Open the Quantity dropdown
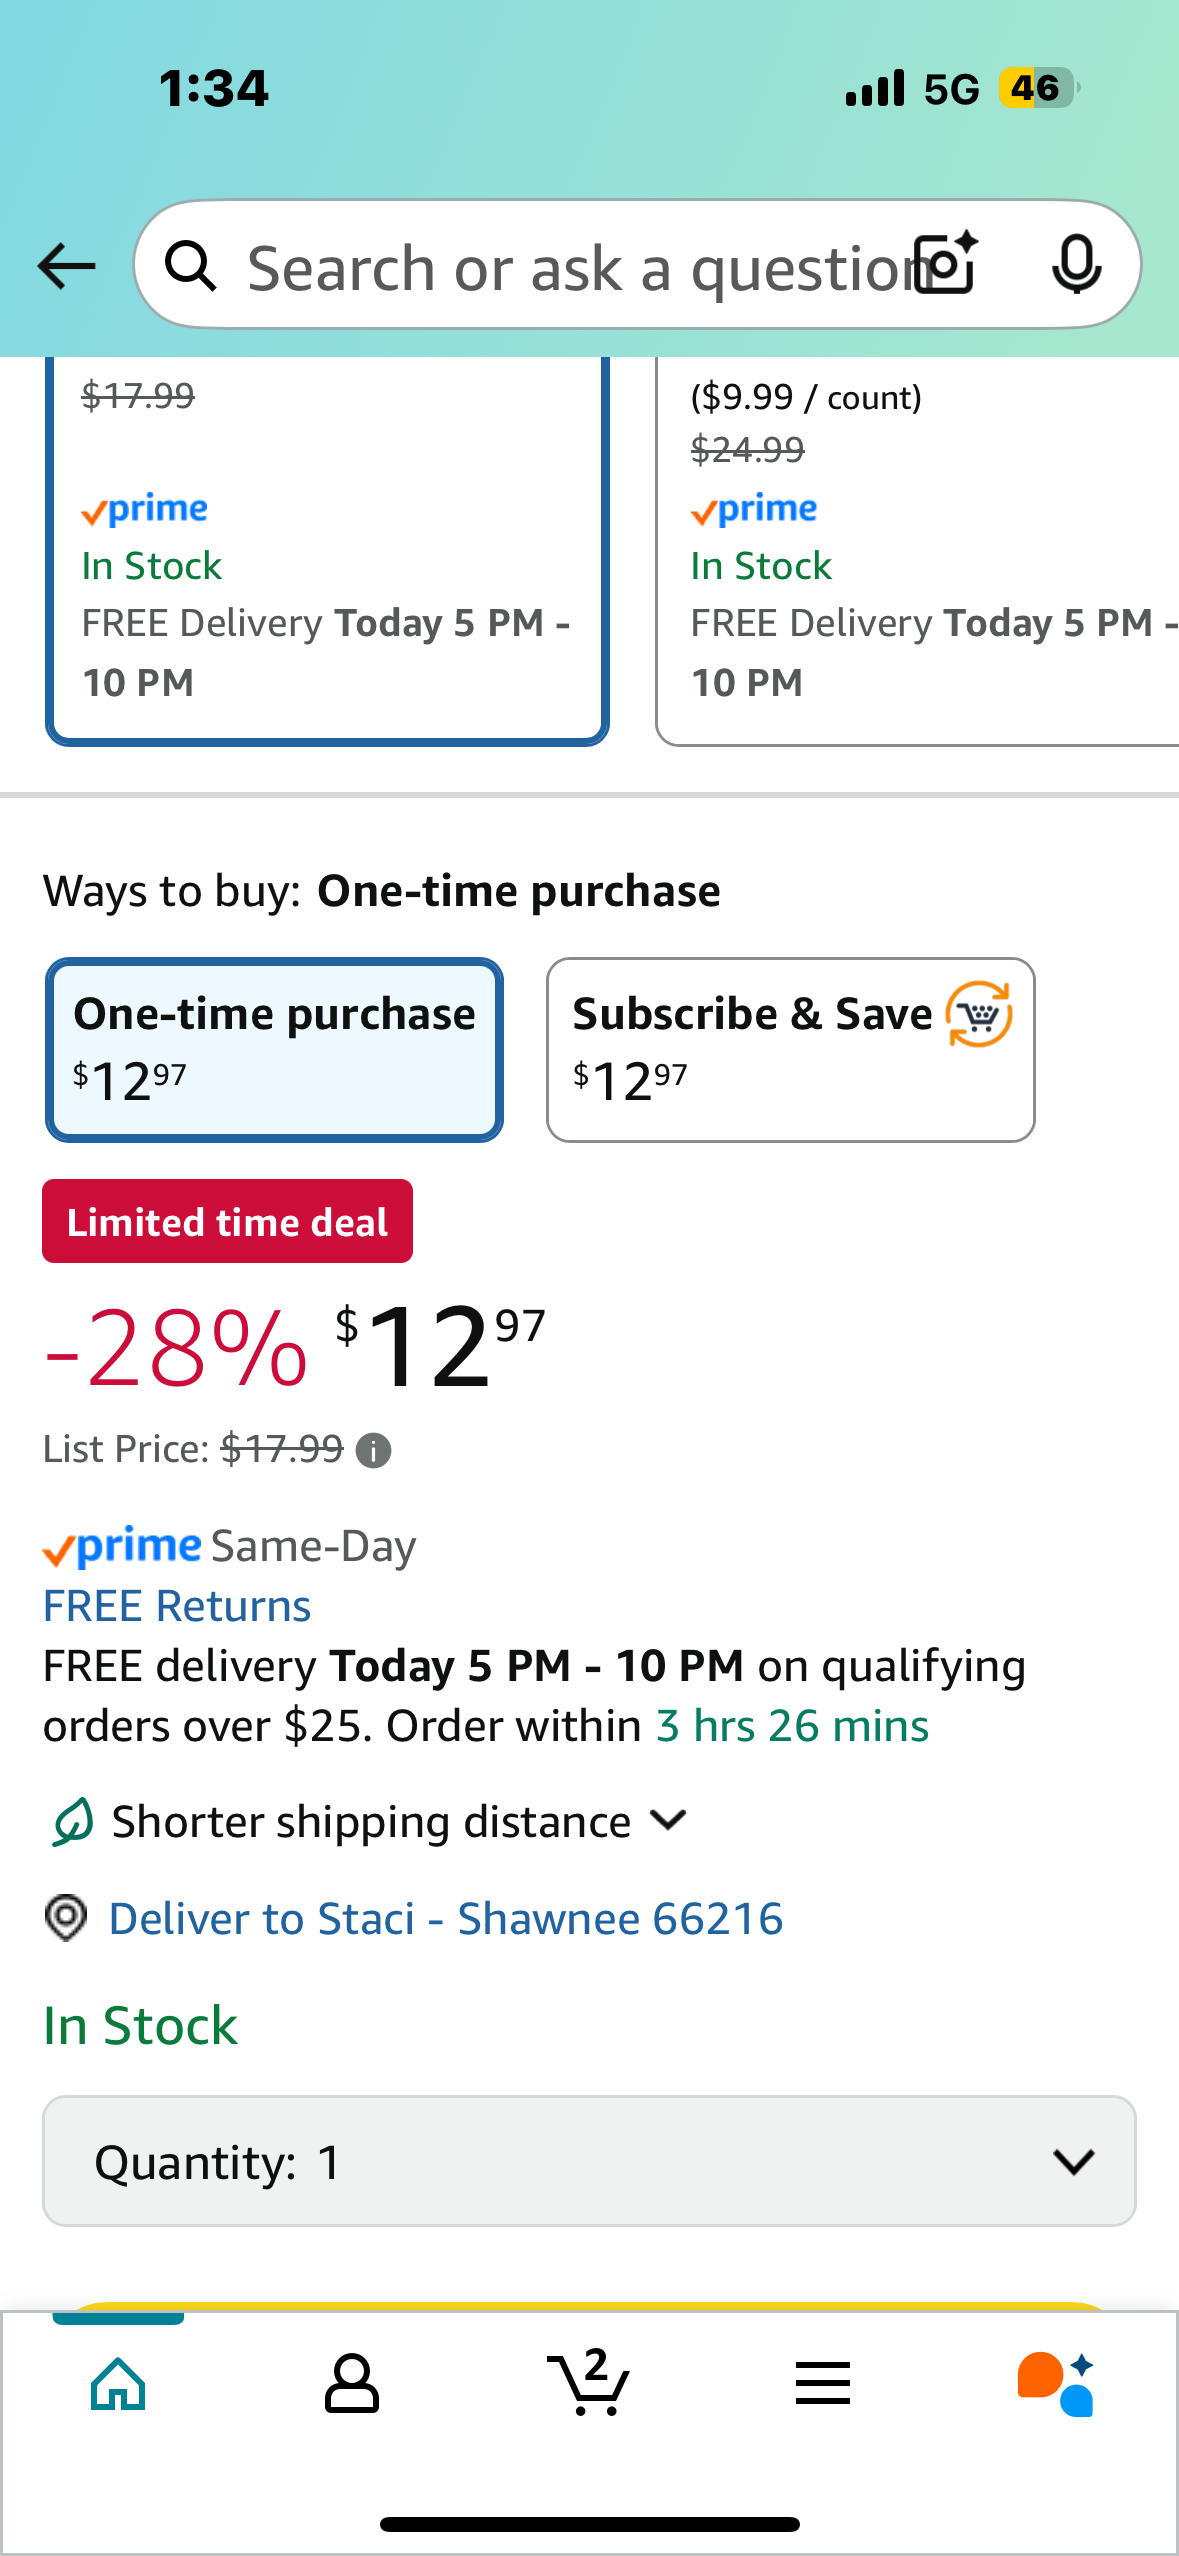Image resolution: width=1179 pixels, height=2556 pixels. pos(589,2161)
